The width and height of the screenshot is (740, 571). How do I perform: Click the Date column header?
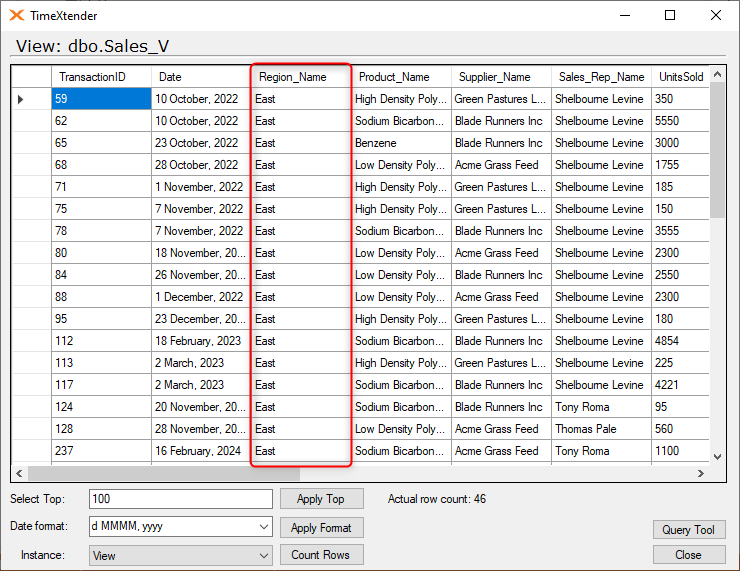point(201,77)
